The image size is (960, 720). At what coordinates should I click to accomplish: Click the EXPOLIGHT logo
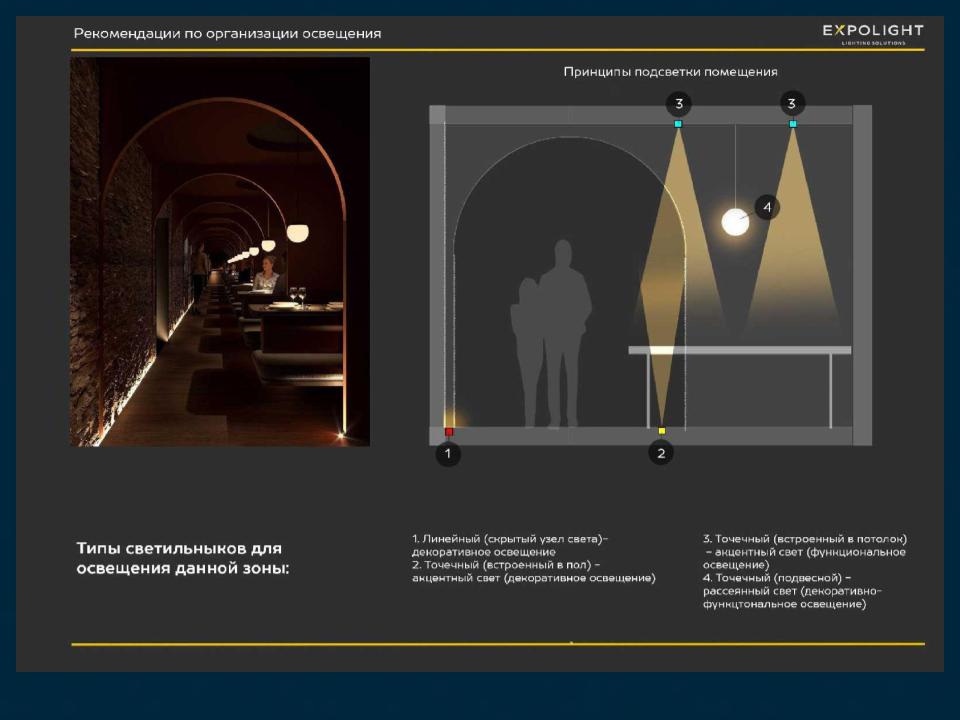pyautogui.click(x=872, y=33)
